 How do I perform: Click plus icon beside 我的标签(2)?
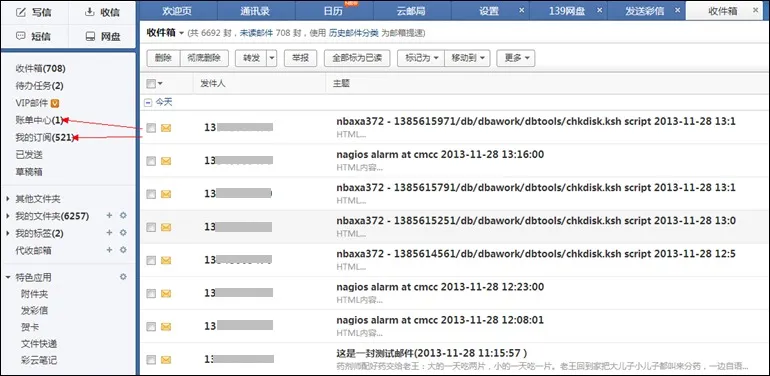tap(110, 233)
